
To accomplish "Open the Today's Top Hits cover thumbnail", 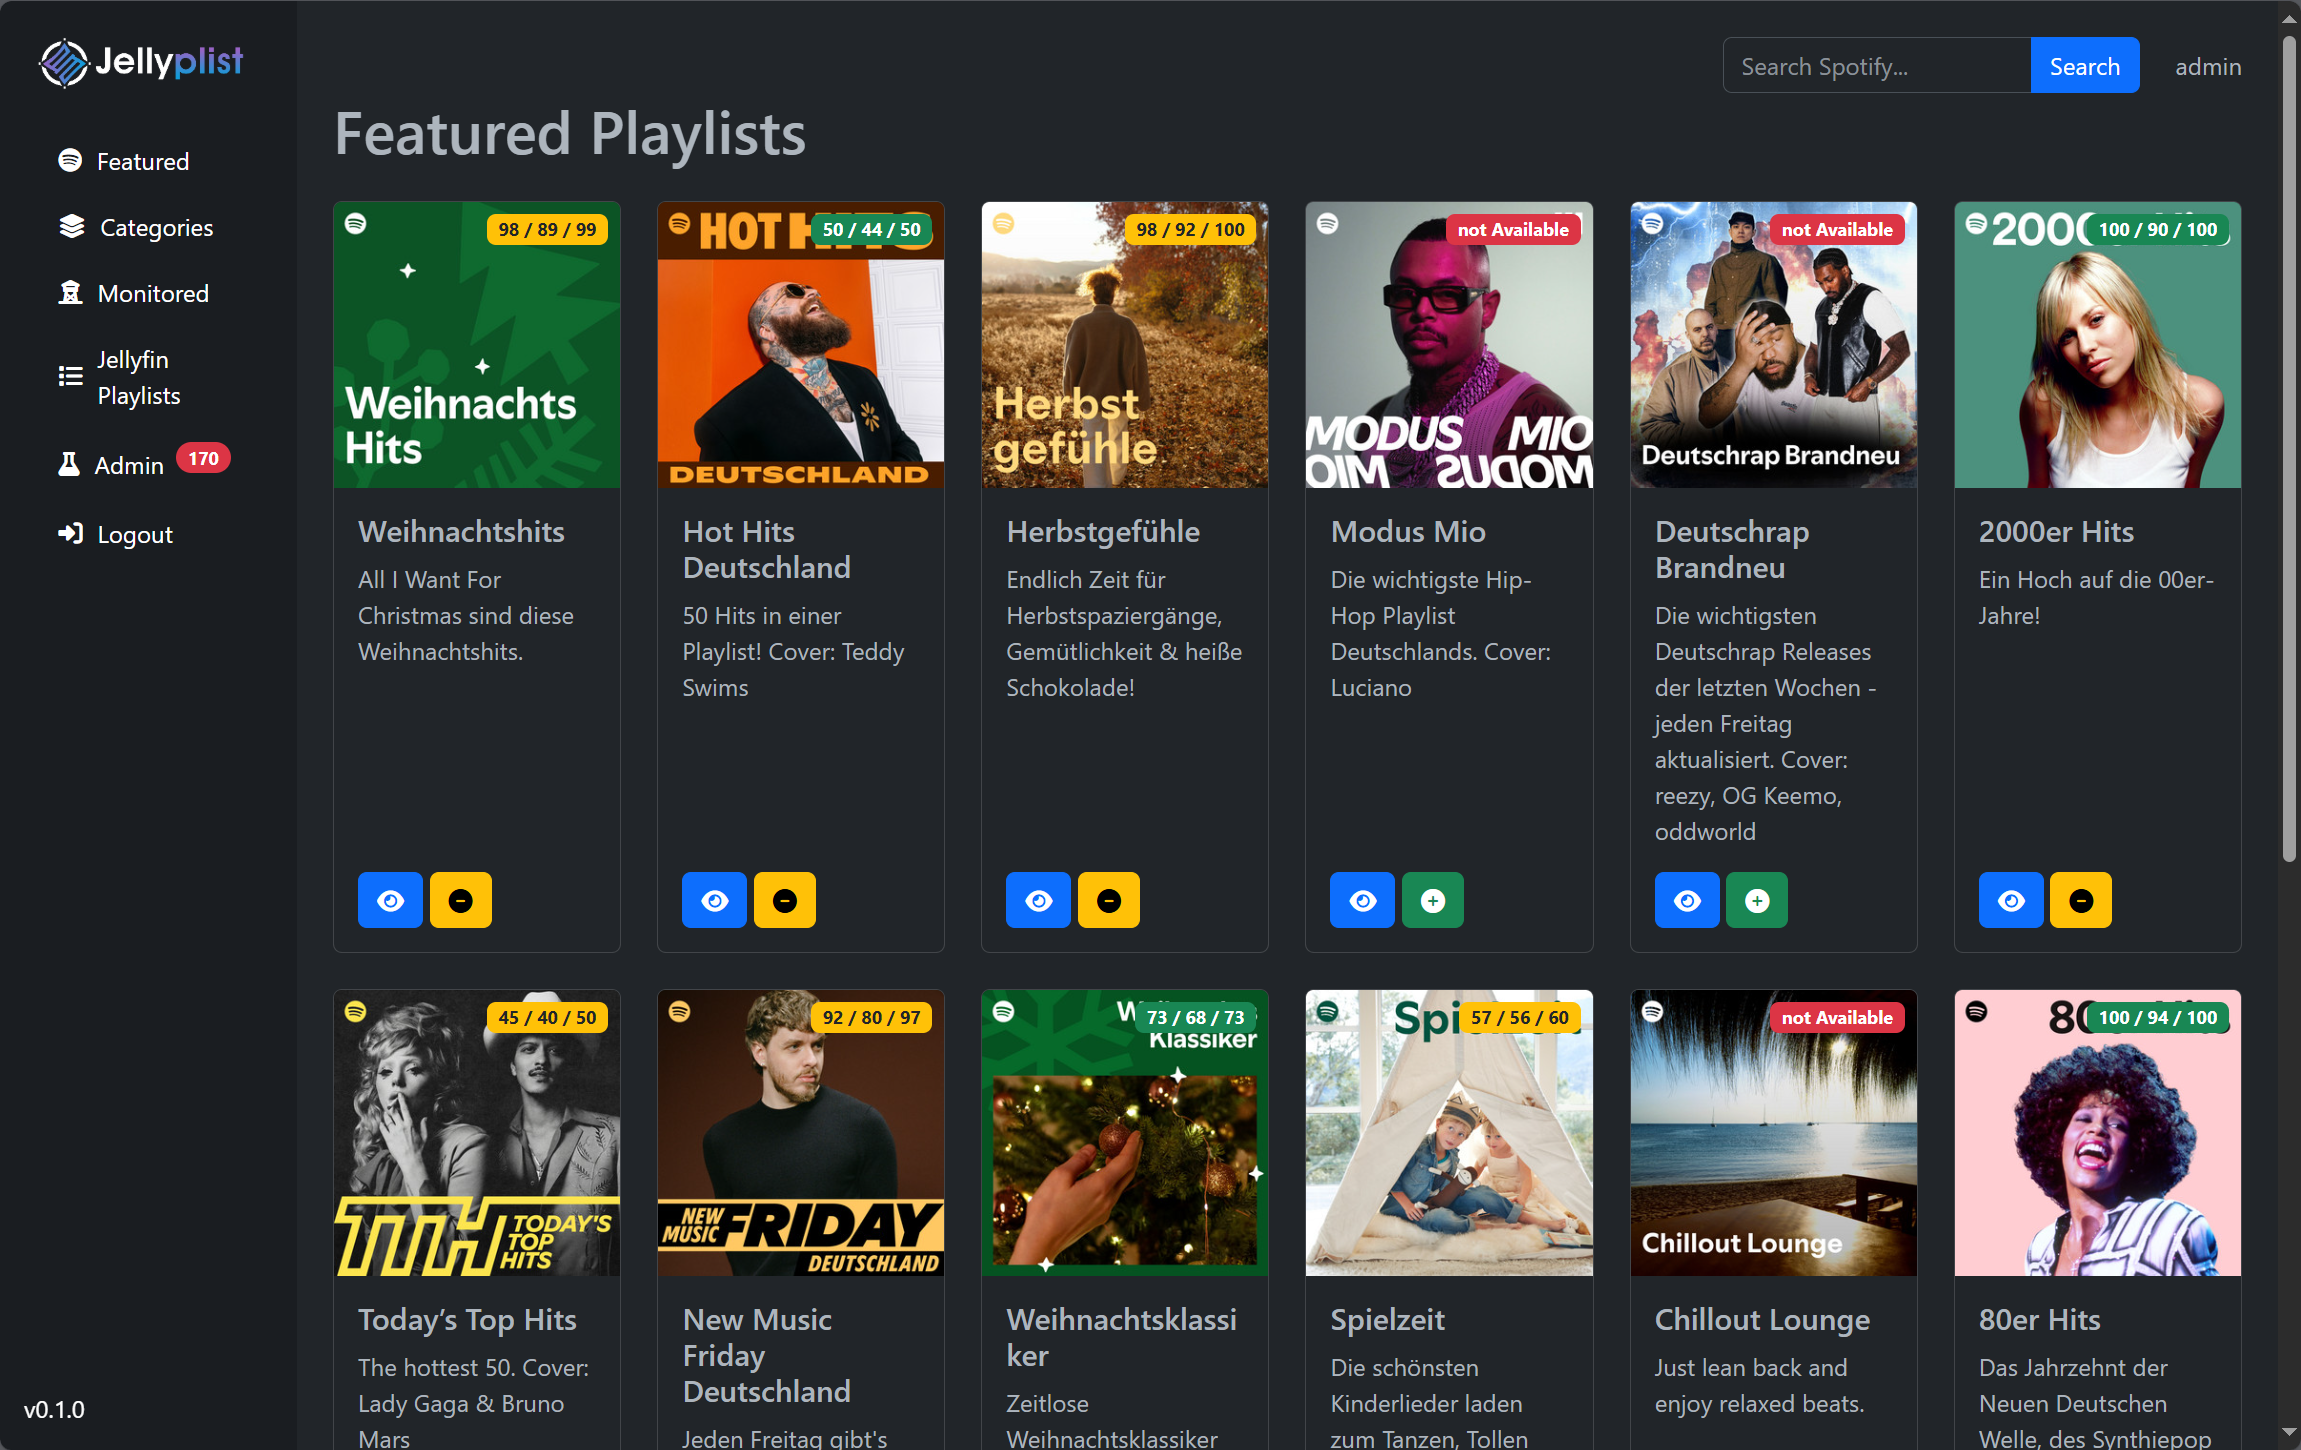I will [x=476, y=1133].
